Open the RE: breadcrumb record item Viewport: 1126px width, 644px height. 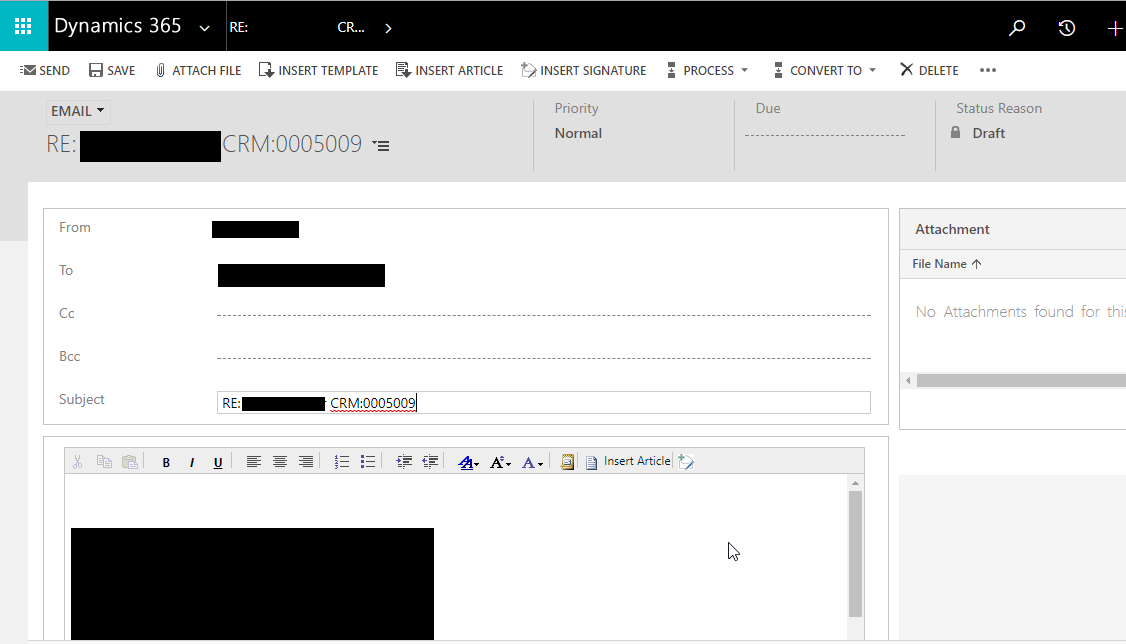297,27
